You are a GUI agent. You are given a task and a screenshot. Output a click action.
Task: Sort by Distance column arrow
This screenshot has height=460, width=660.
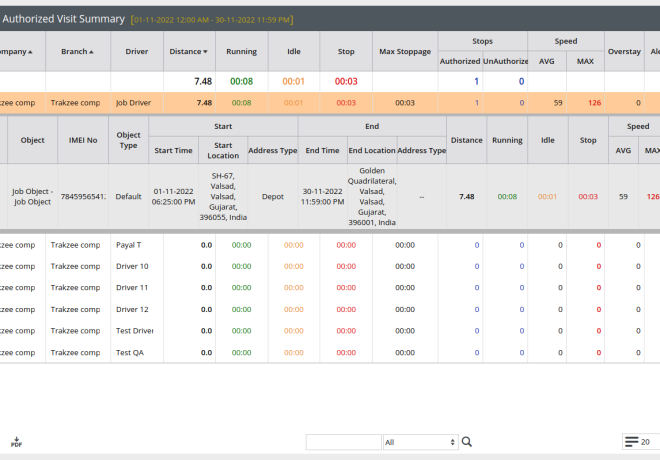coord(206,52)
